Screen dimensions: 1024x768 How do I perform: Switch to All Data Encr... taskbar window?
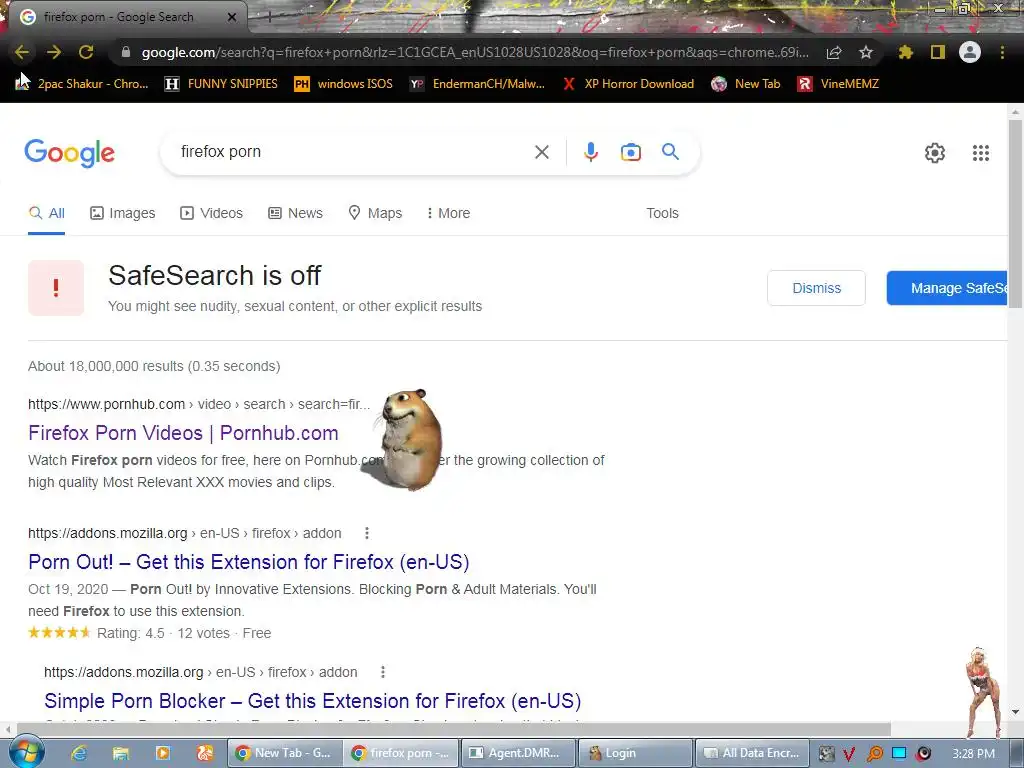[x=752, y=753]
